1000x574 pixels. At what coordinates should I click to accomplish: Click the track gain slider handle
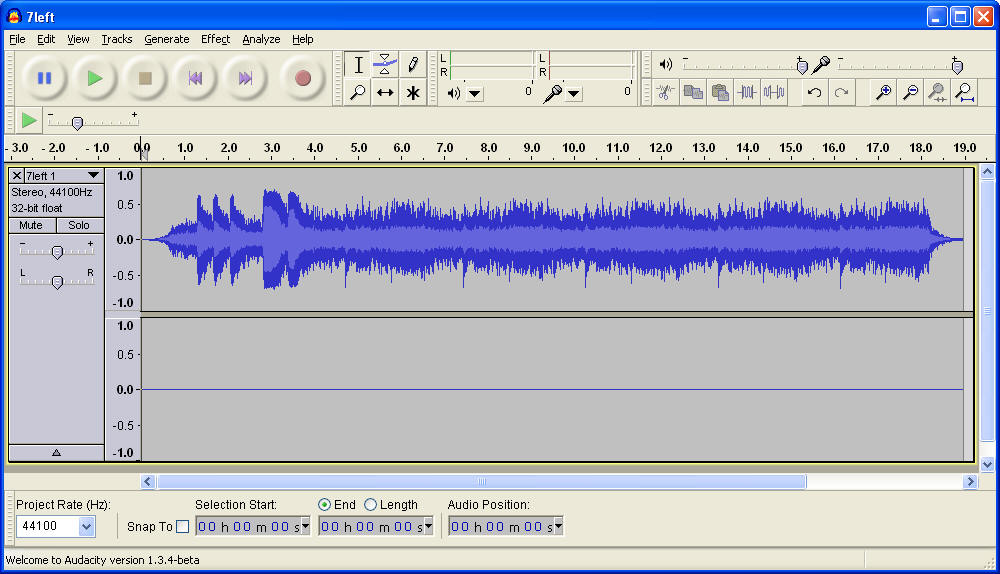tap(57, 252)
